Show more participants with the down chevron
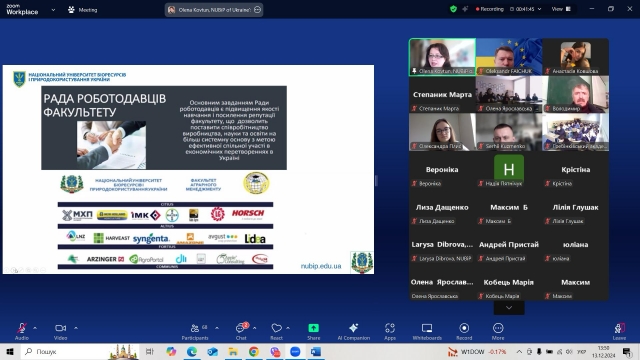This screenshot has width=640, height=360. pyautogui.click(x=509, y=308)
